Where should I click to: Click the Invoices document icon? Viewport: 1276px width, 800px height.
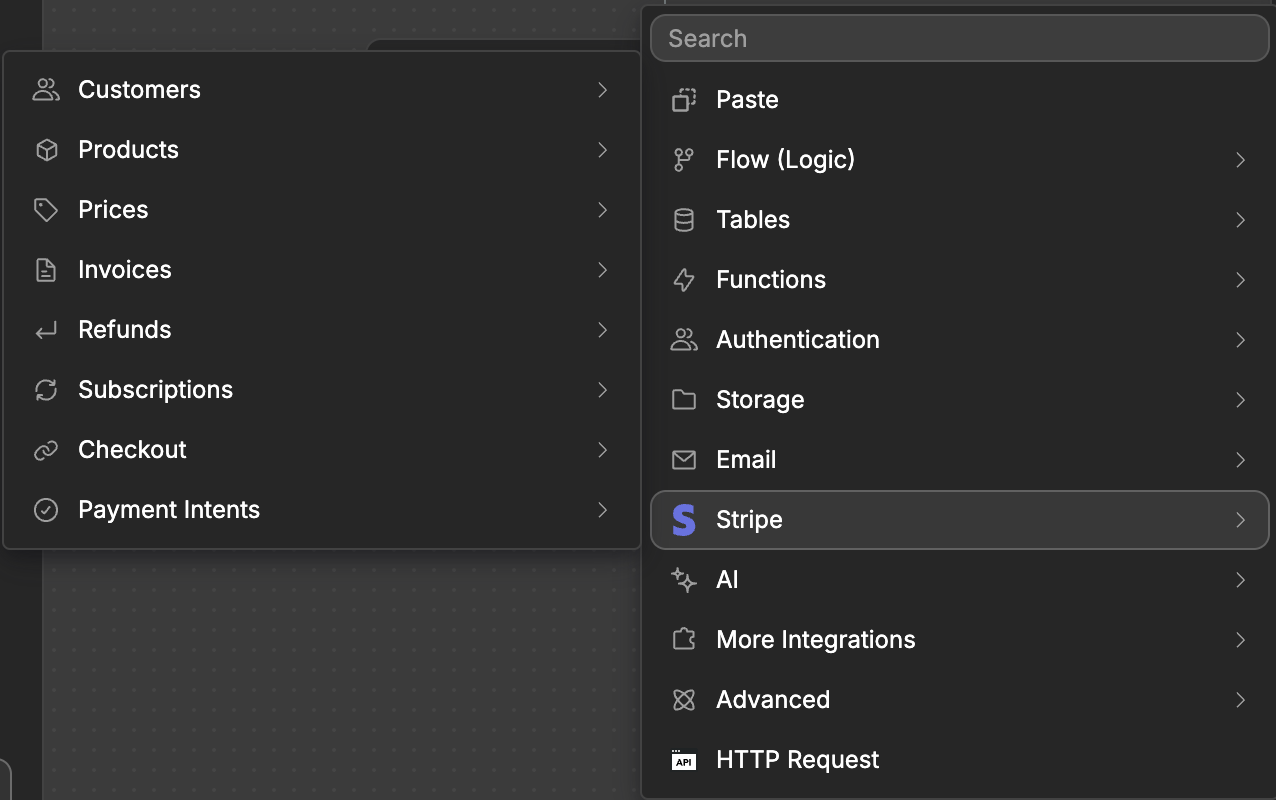coord(46,270)
